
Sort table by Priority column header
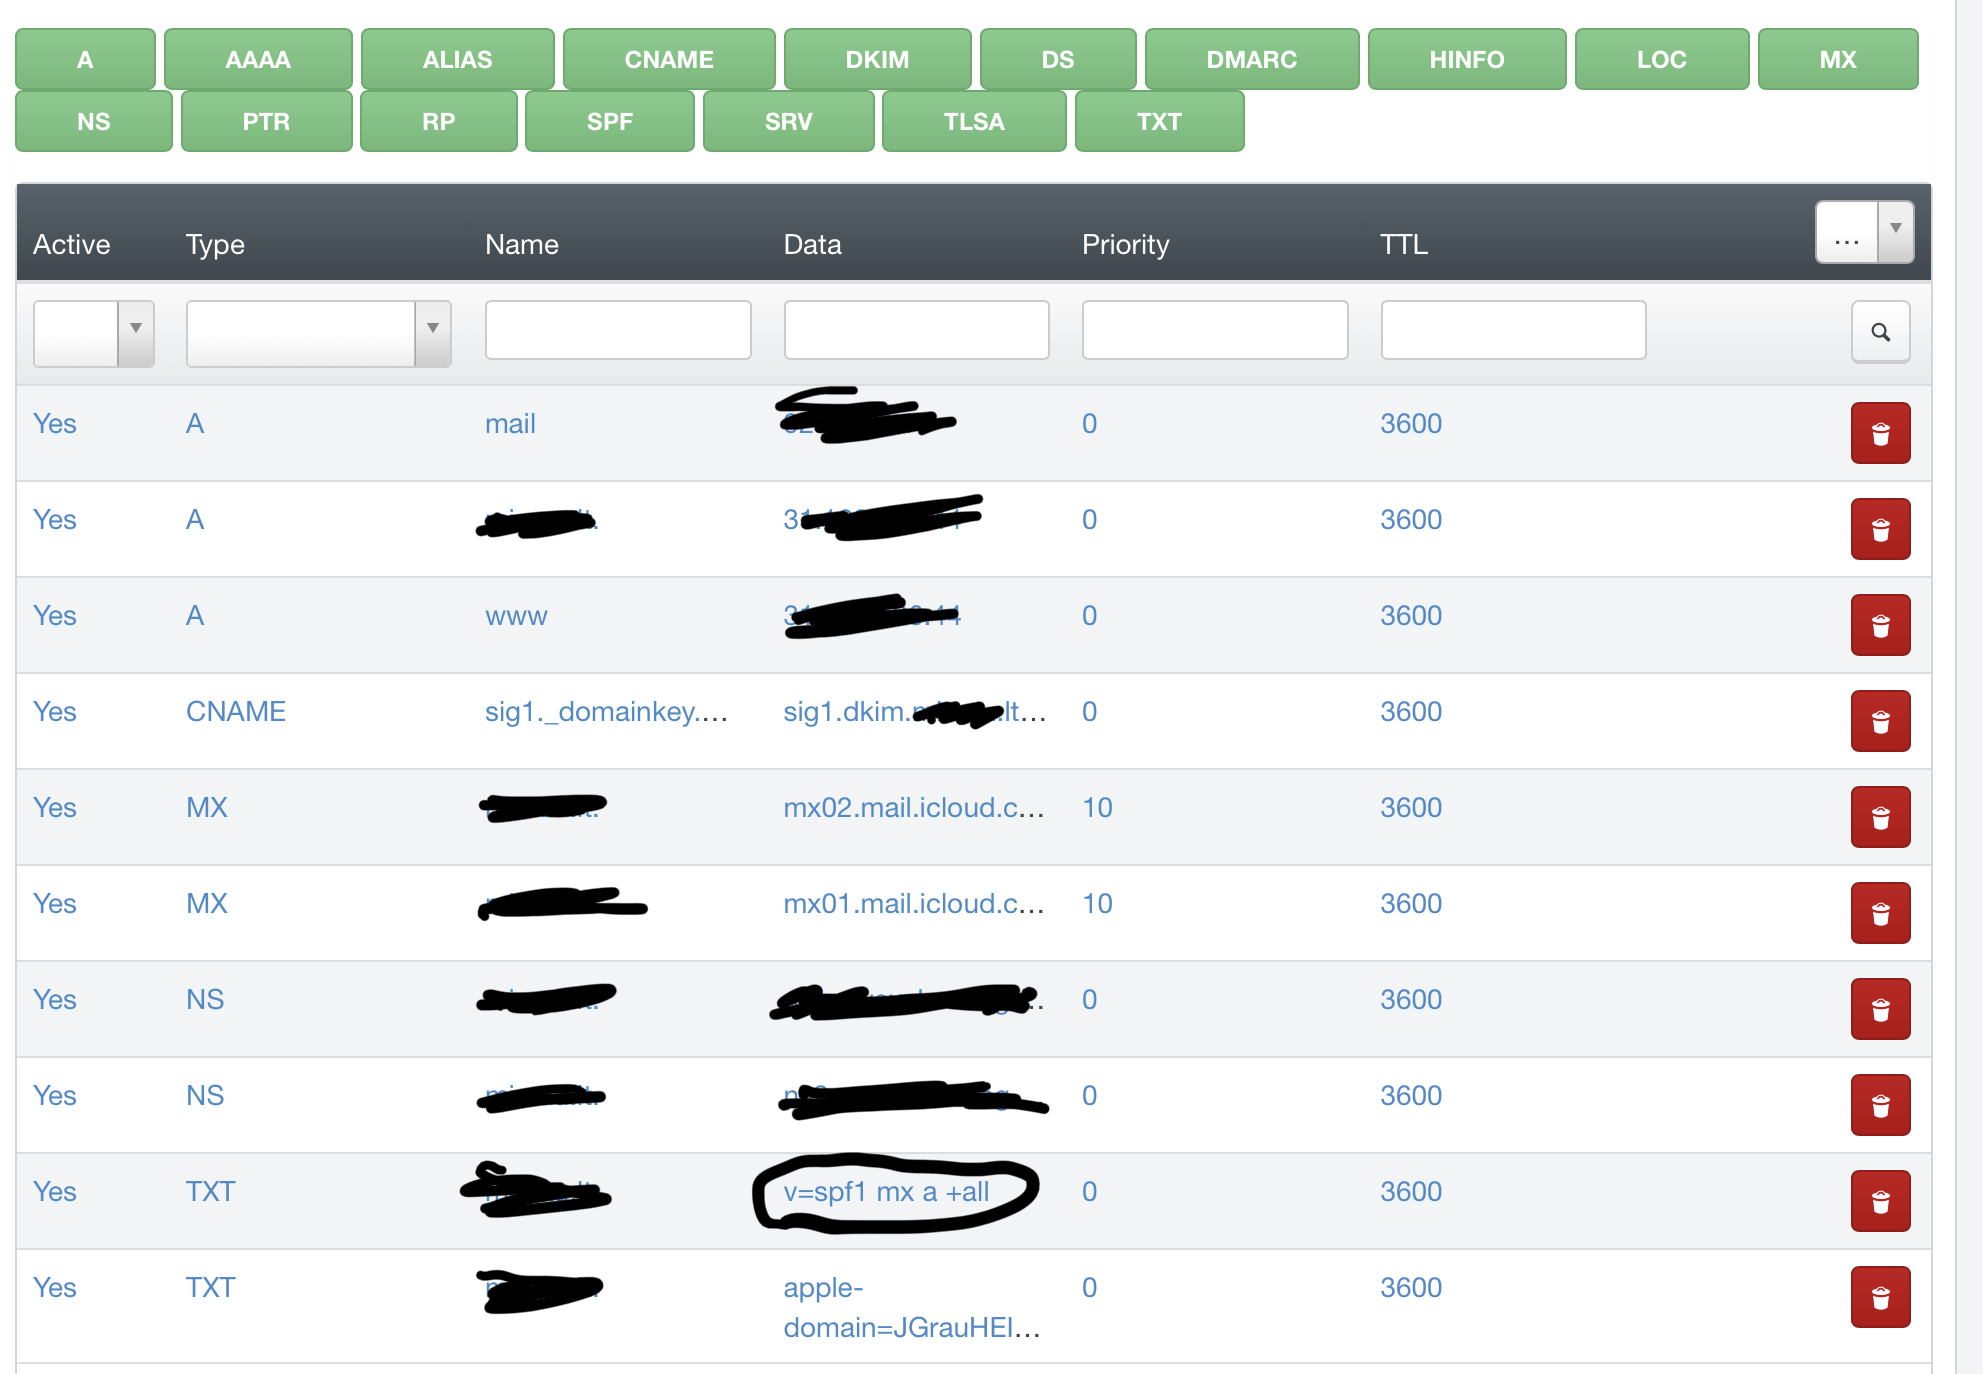point(1124,244)
